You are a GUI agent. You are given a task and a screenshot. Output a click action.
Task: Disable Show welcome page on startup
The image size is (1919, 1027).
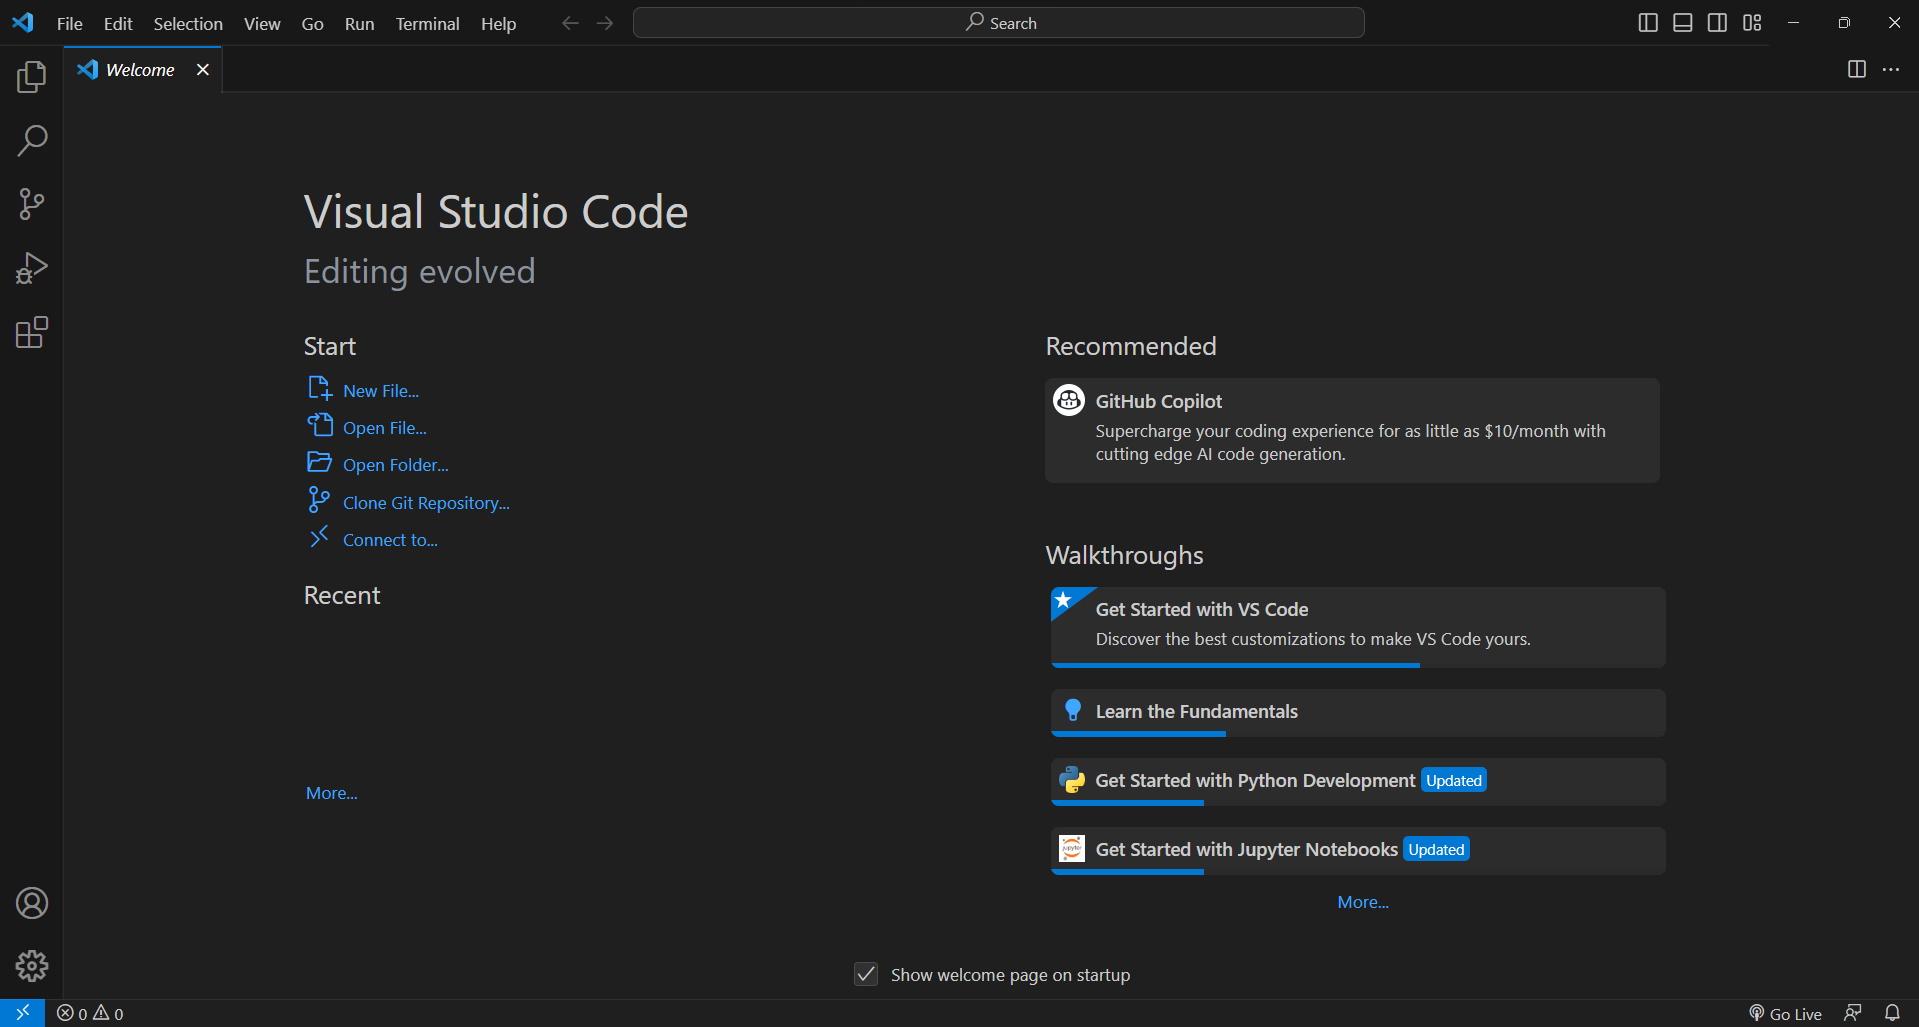tap(864, 973)
